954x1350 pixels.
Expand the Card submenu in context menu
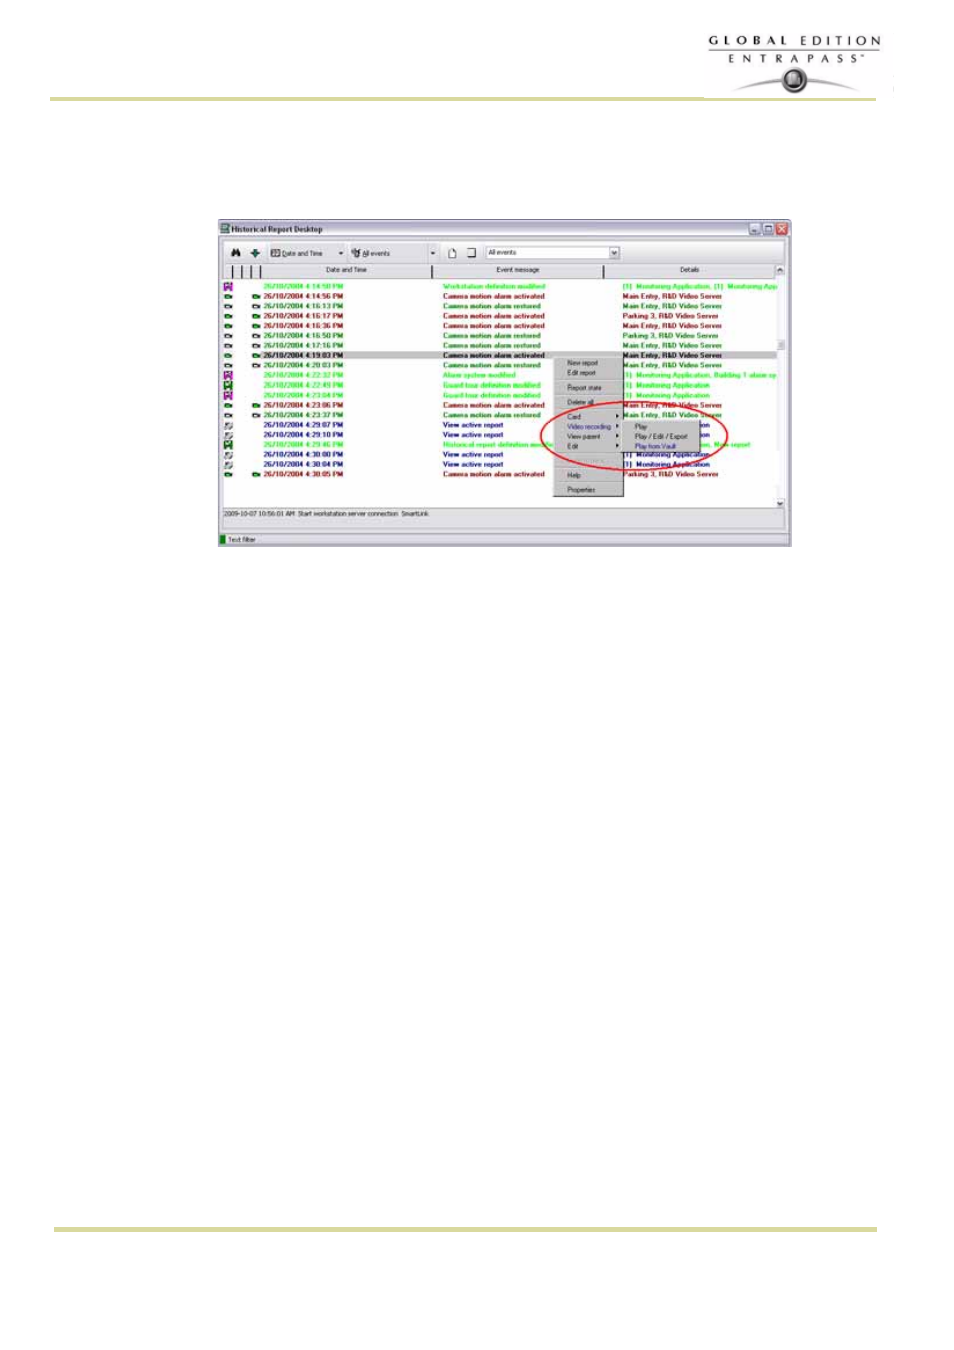pos(589,417)
